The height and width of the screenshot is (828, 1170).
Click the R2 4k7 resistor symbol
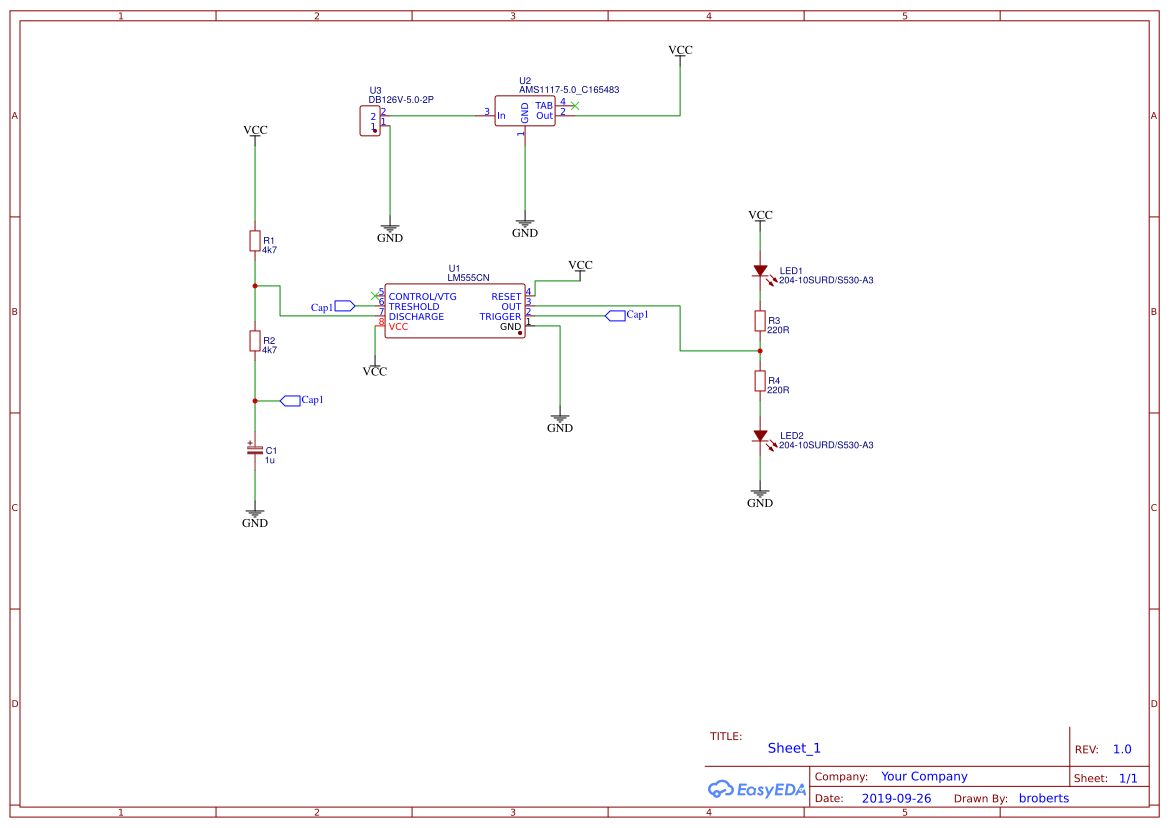[255, 341]
